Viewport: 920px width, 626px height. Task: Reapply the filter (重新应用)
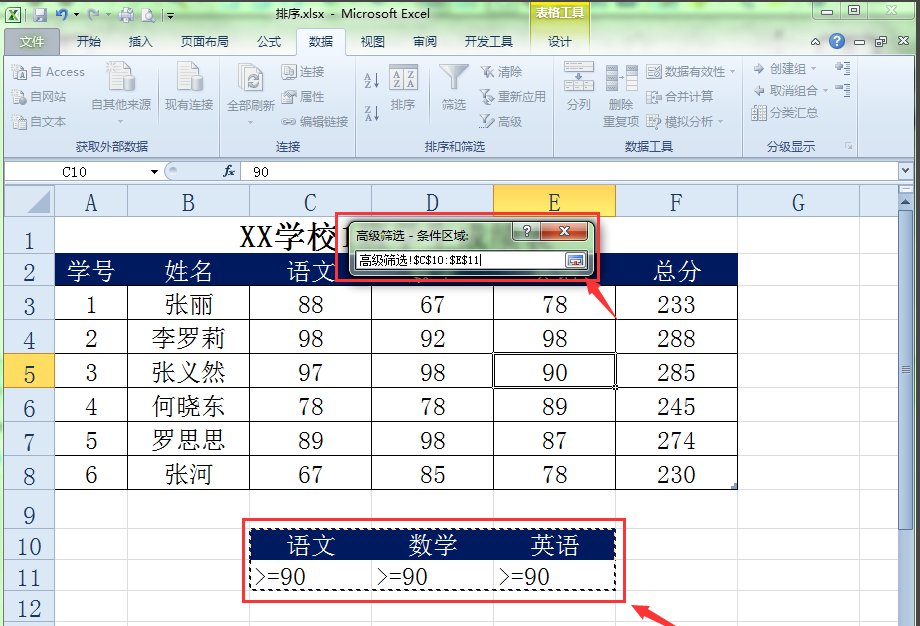tap(513, 97)
